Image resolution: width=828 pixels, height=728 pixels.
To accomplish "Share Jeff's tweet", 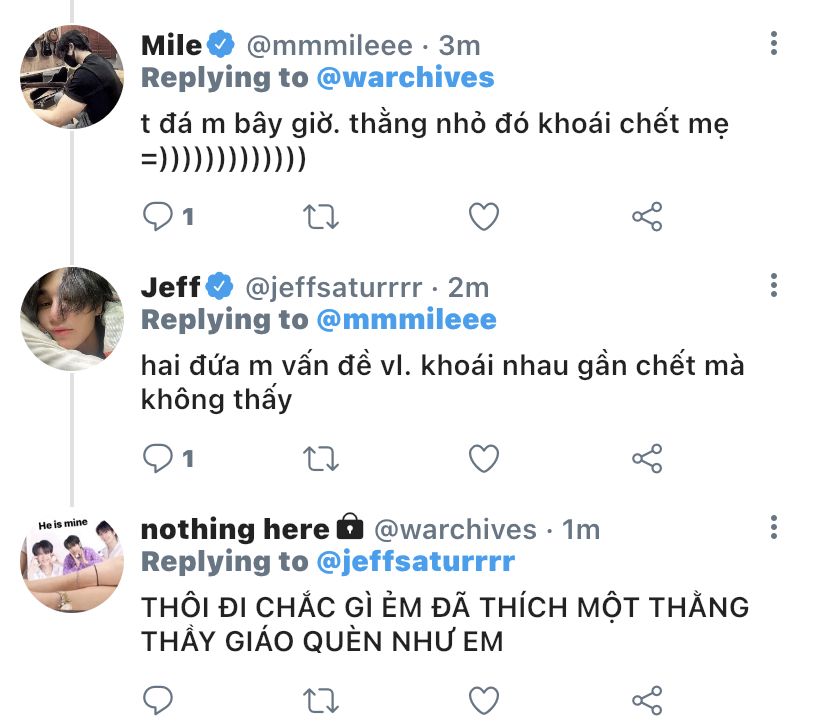I will coord(647,458).
